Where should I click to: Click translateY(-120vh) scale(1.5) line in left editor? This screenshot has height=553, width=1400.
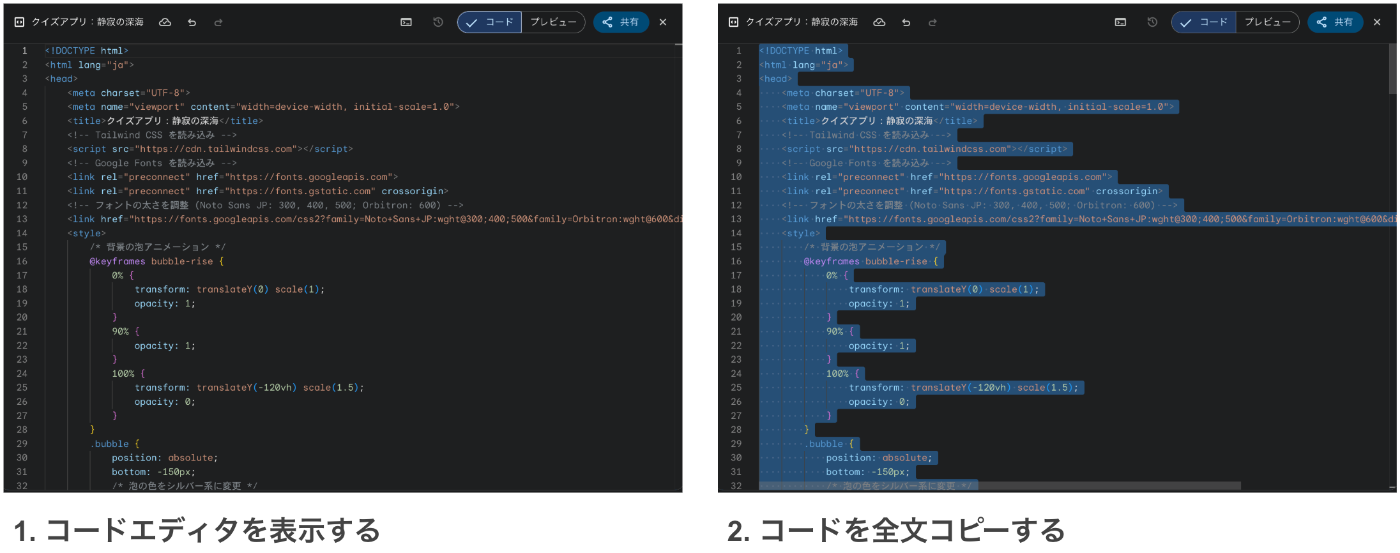pyautogui.click(x=249, y=387)
